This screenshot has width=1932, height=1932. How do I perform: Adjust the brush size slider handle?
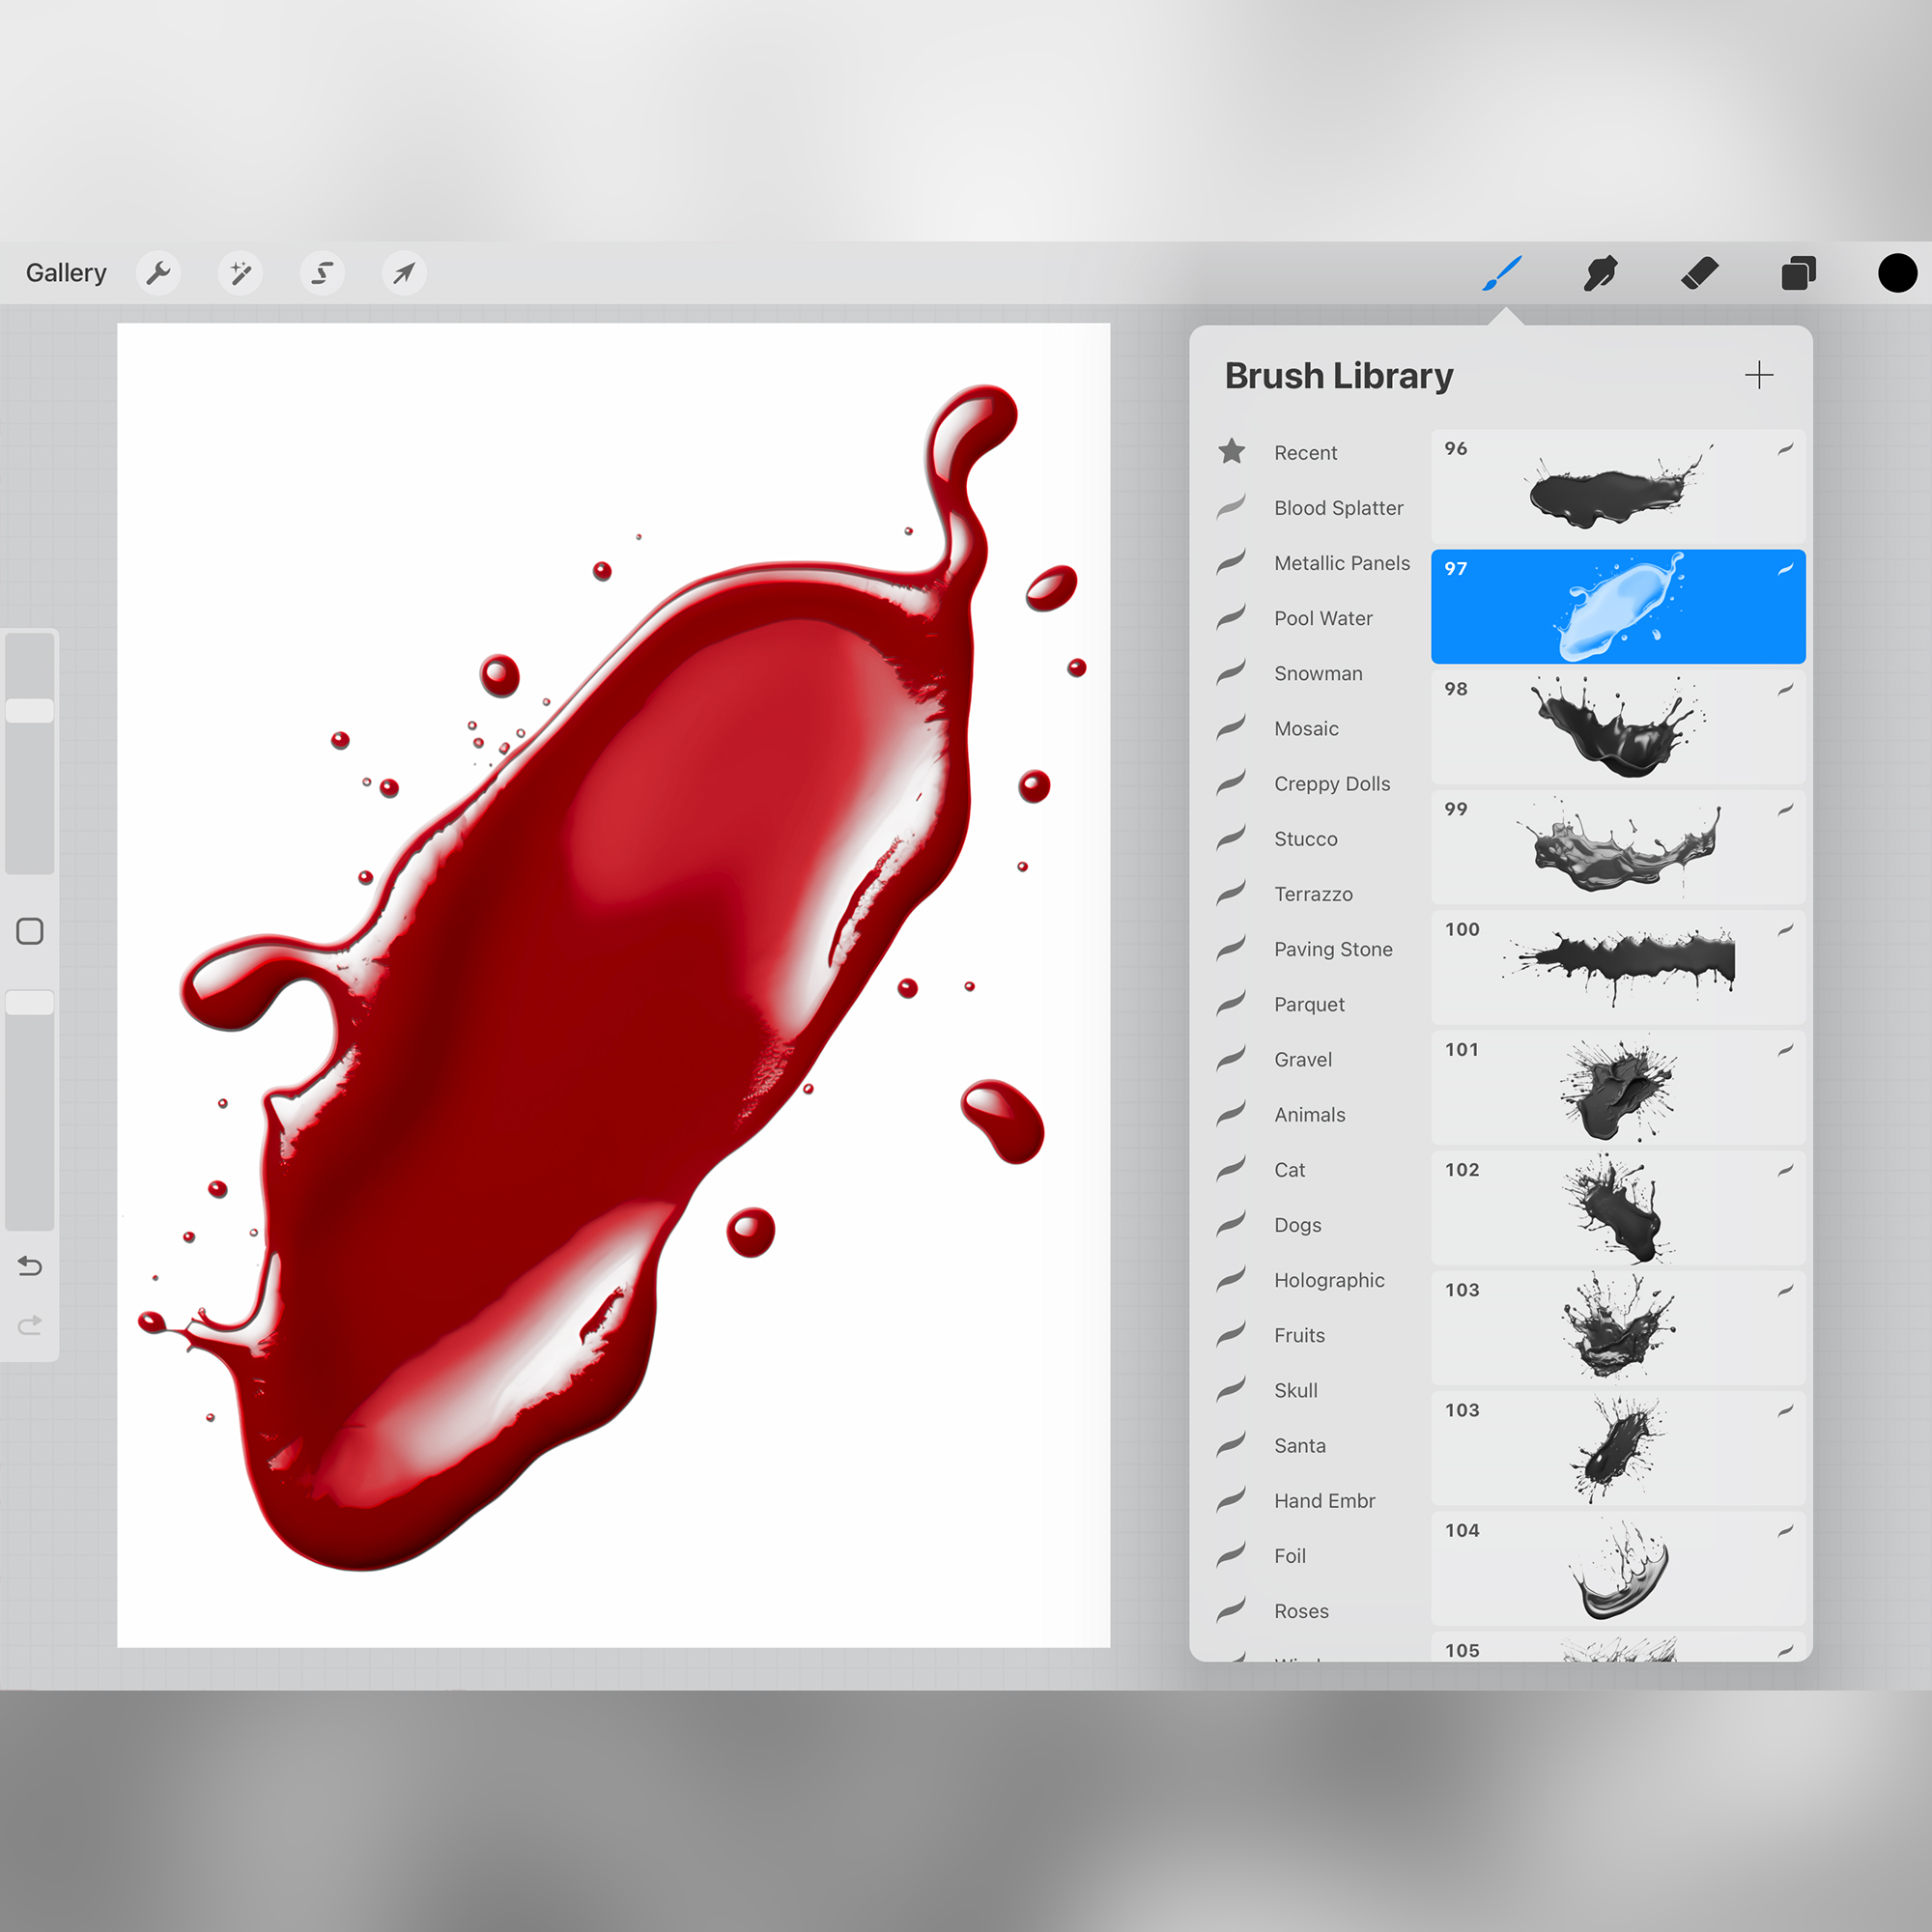30,711
